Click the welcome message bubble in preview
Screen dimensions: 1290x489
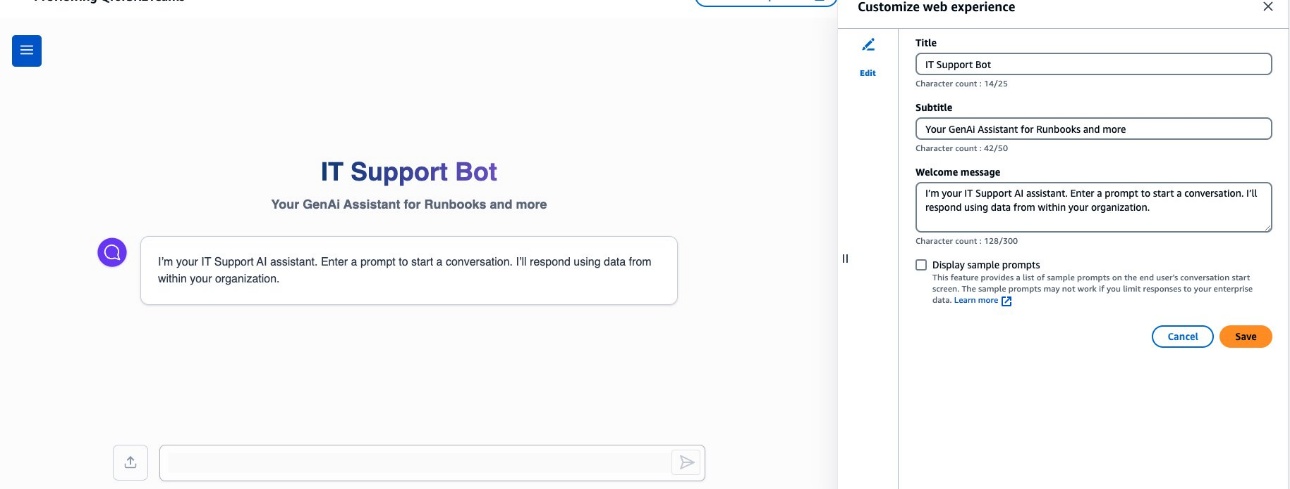coord(409,270)
